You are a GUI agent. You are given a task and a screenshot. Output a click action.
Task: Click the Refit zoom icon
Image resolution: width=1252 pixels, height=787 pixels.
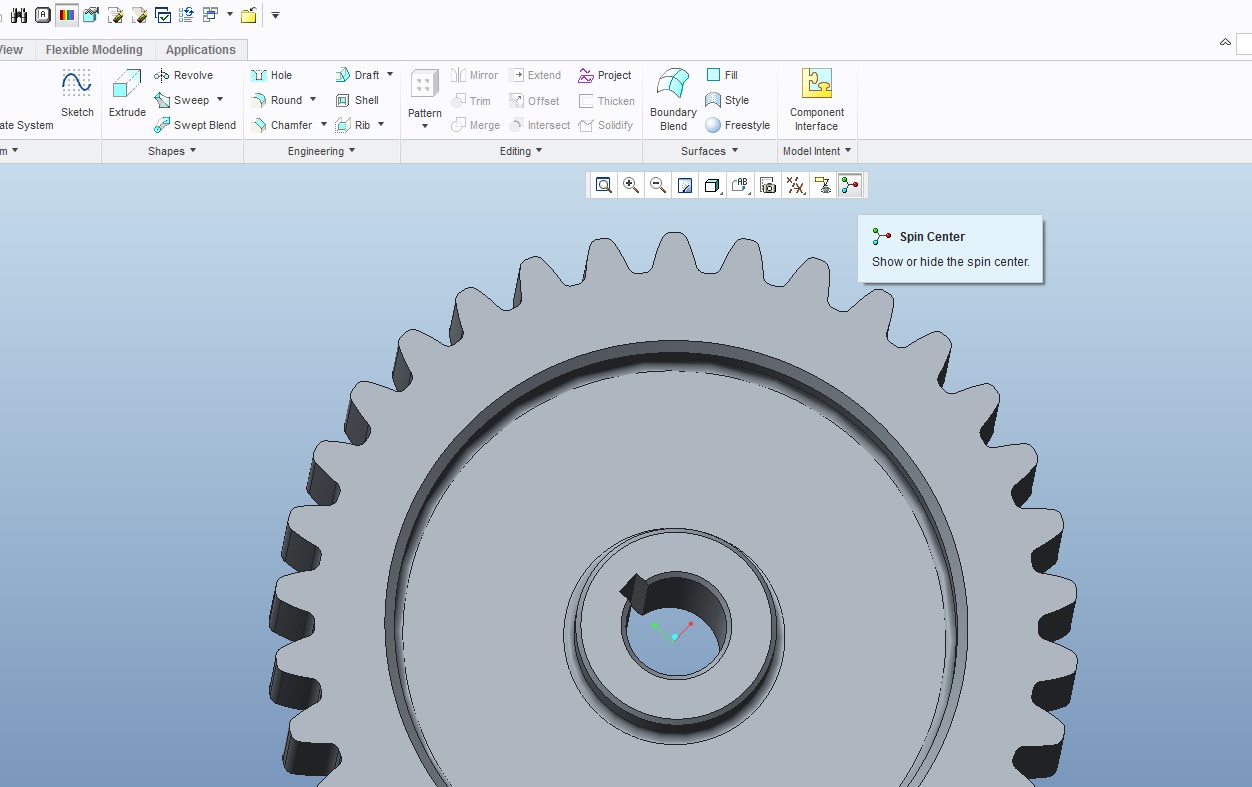tap(603, 185)
